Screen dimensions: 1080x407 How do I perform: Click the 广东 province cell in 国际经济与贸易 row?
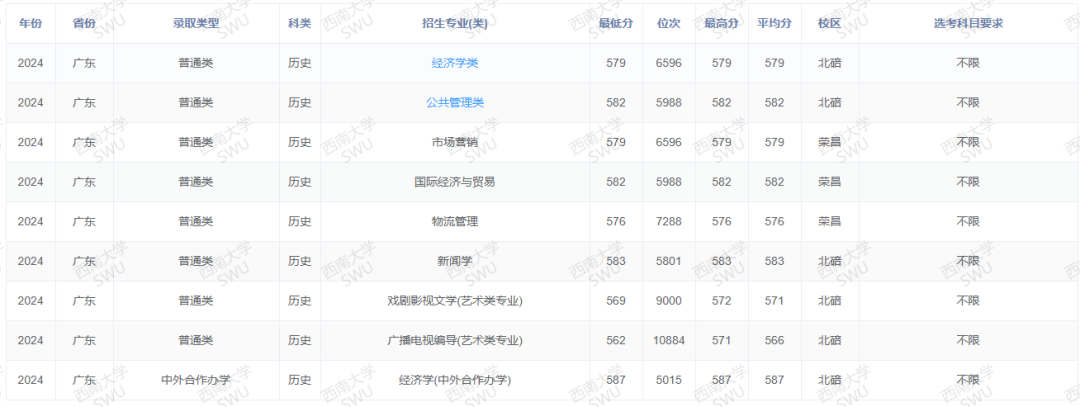(x=84, y=182)
